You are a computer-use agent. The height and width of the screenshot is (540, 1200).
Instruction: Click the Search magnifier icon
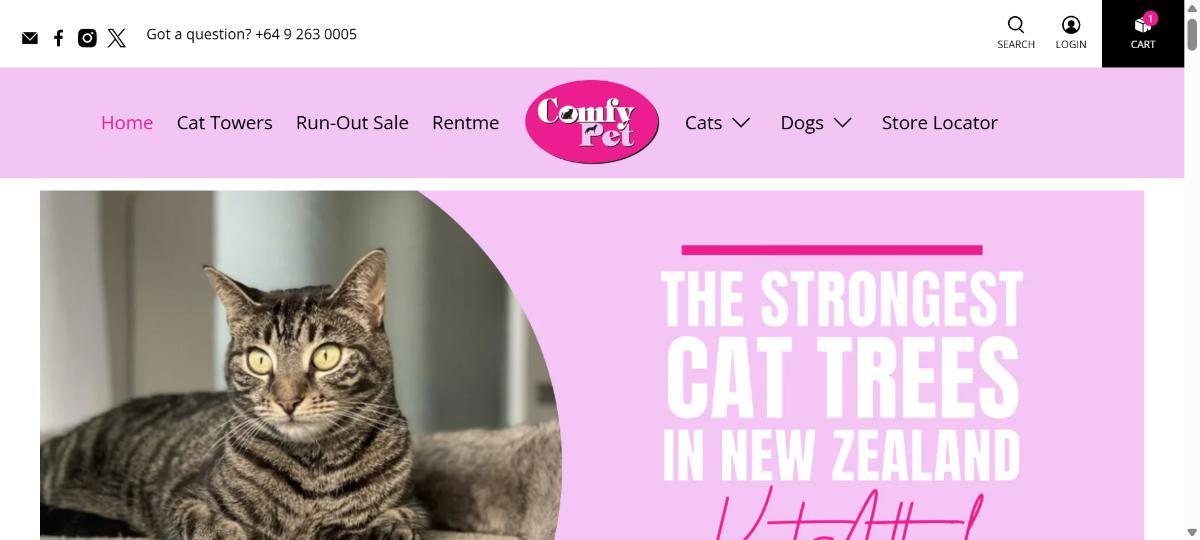[1016, 25]
